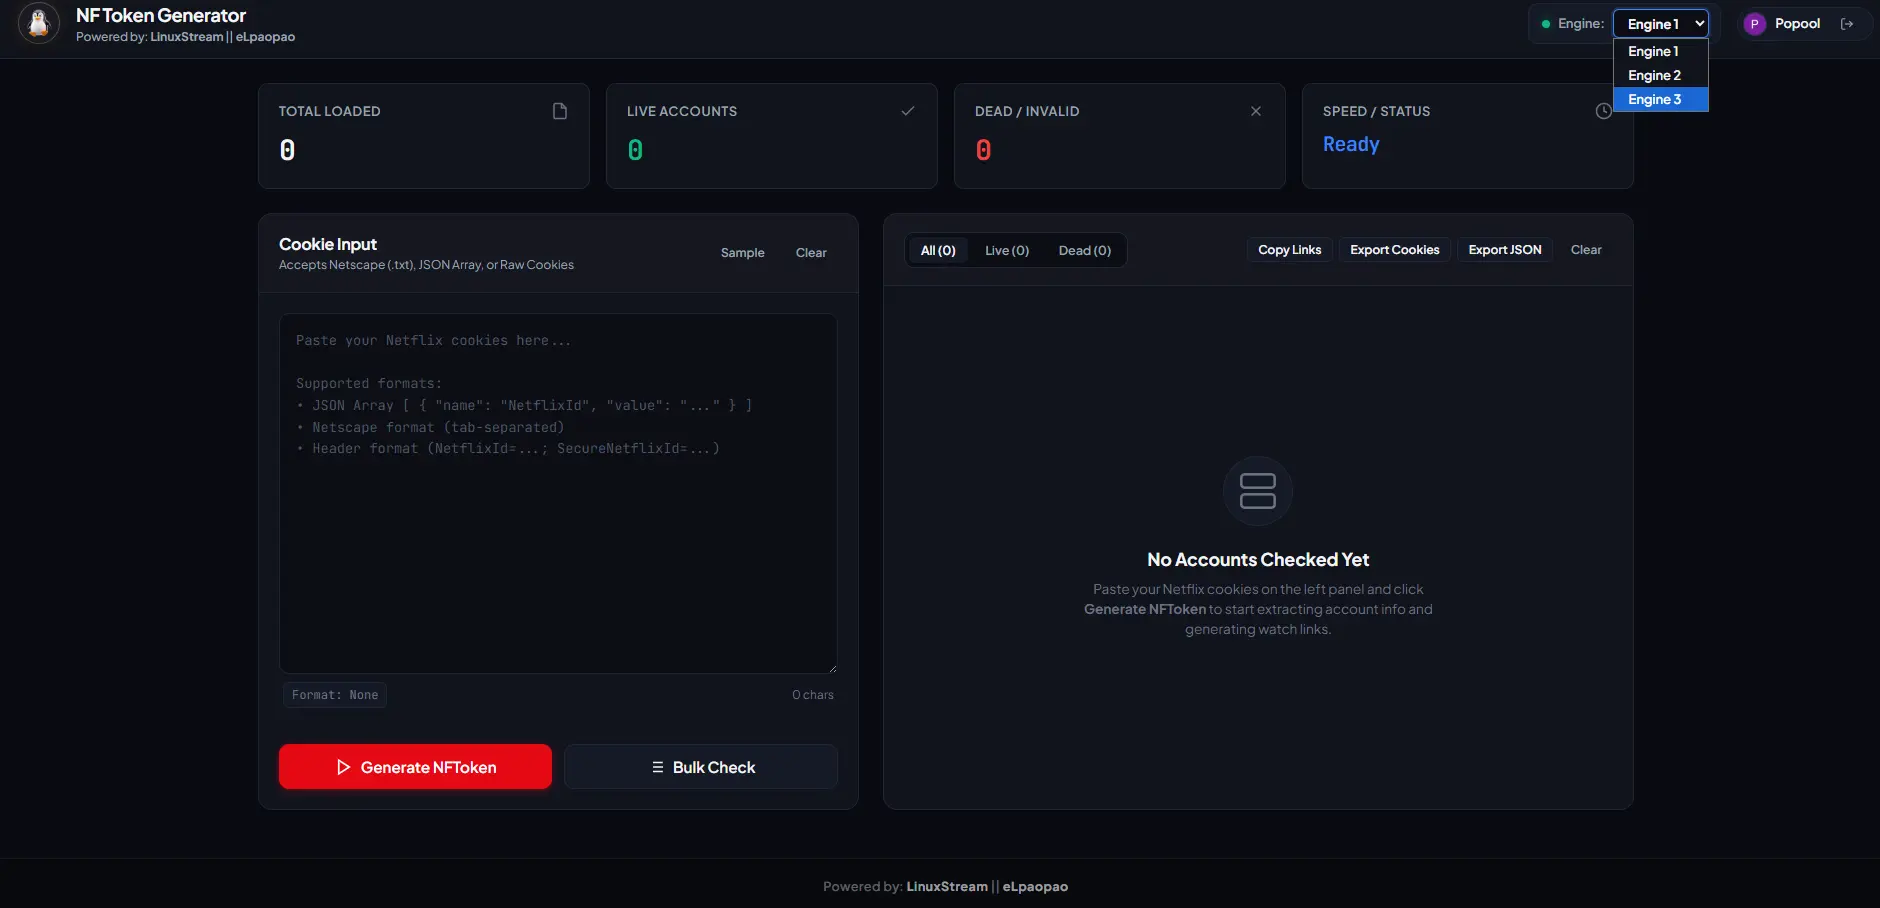The height and width of the screenshot is (908, 1880).
Task: Click the purple P user avatar
Action: click(x=1754, y=24)
